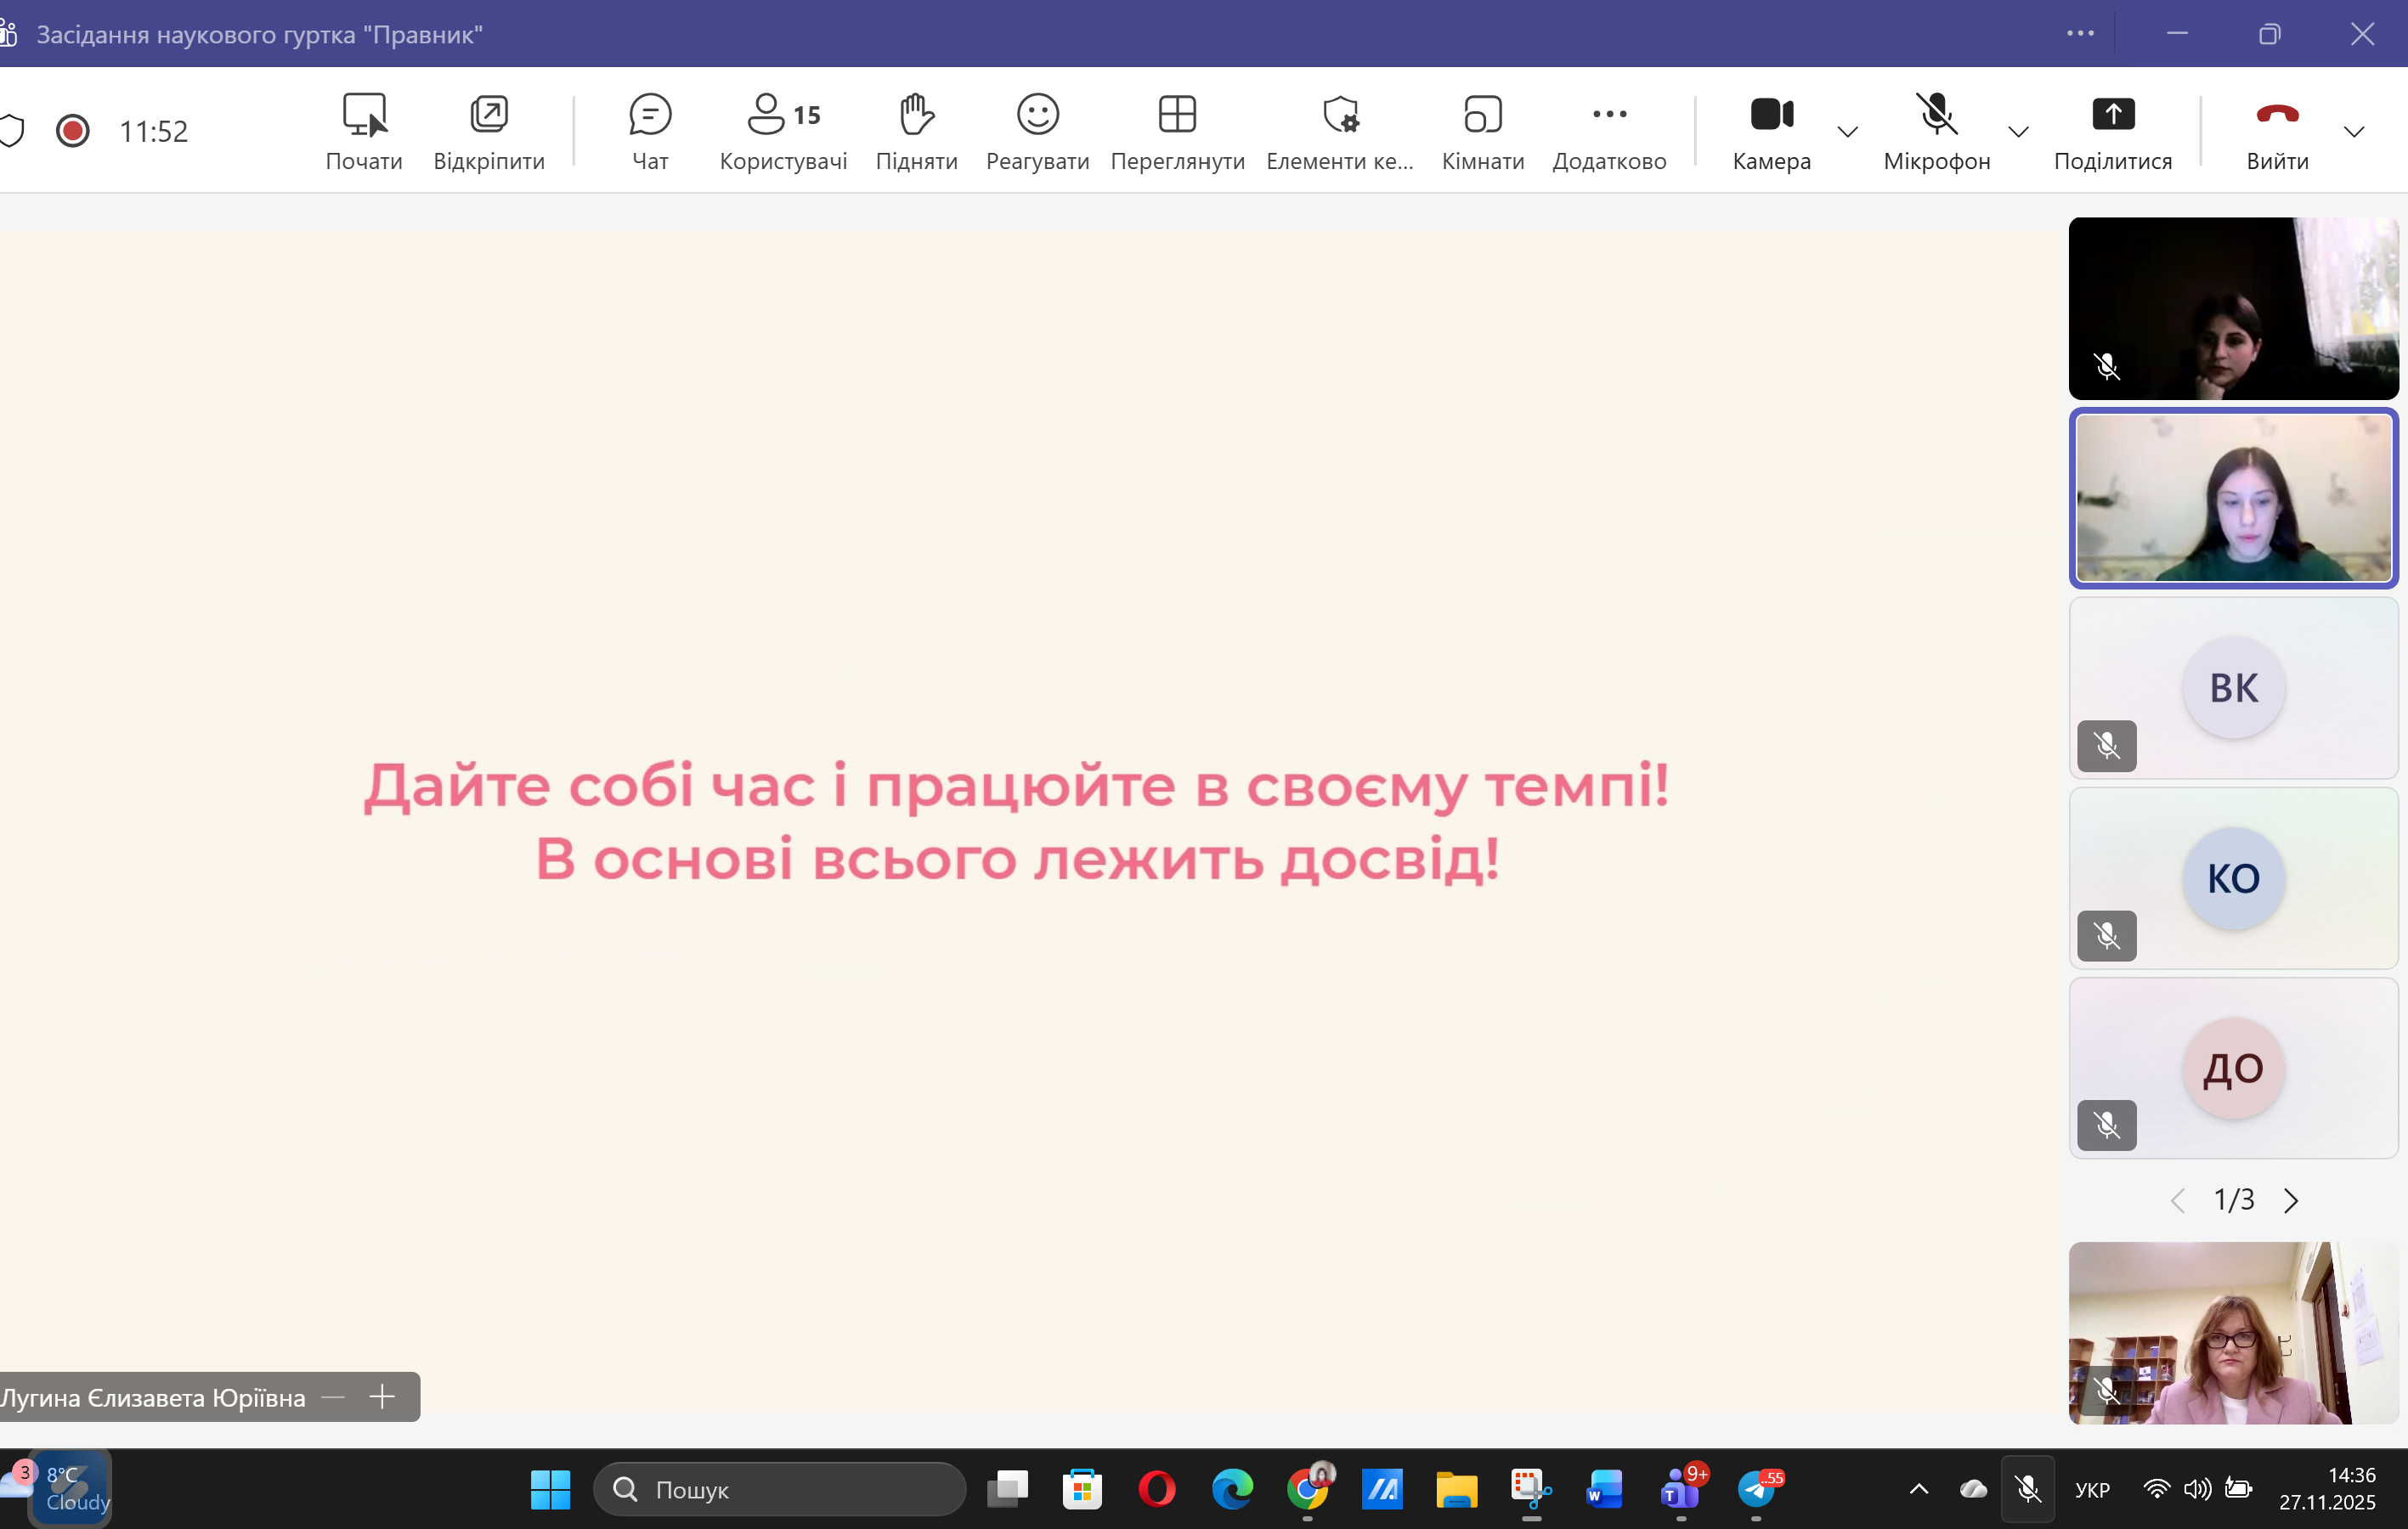Image resolution: width=2408 pixels, height=1529 pixels.
Task: Expand camera options dropdown arrow
Action: pyautogui.click(x=1848, y=132)
